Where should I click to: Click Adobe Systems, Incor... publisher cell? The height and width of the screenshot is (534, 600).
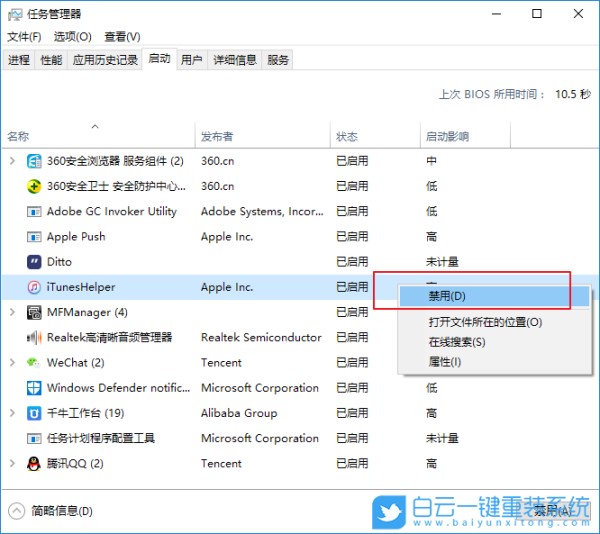click(x=262, y=212)
